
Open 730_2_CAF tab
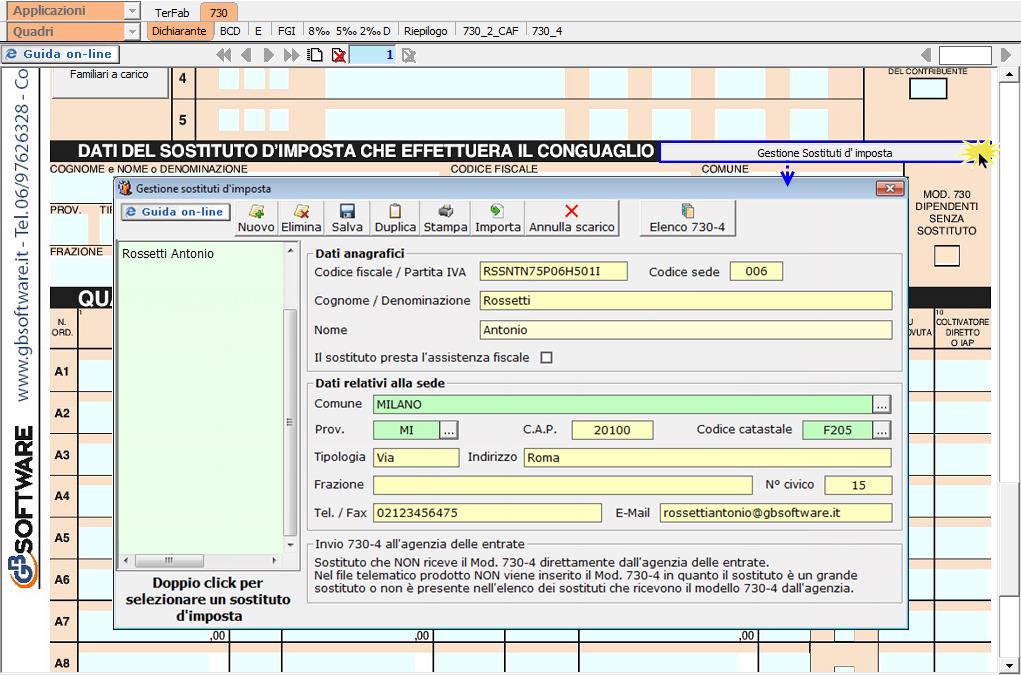point(490,31)
